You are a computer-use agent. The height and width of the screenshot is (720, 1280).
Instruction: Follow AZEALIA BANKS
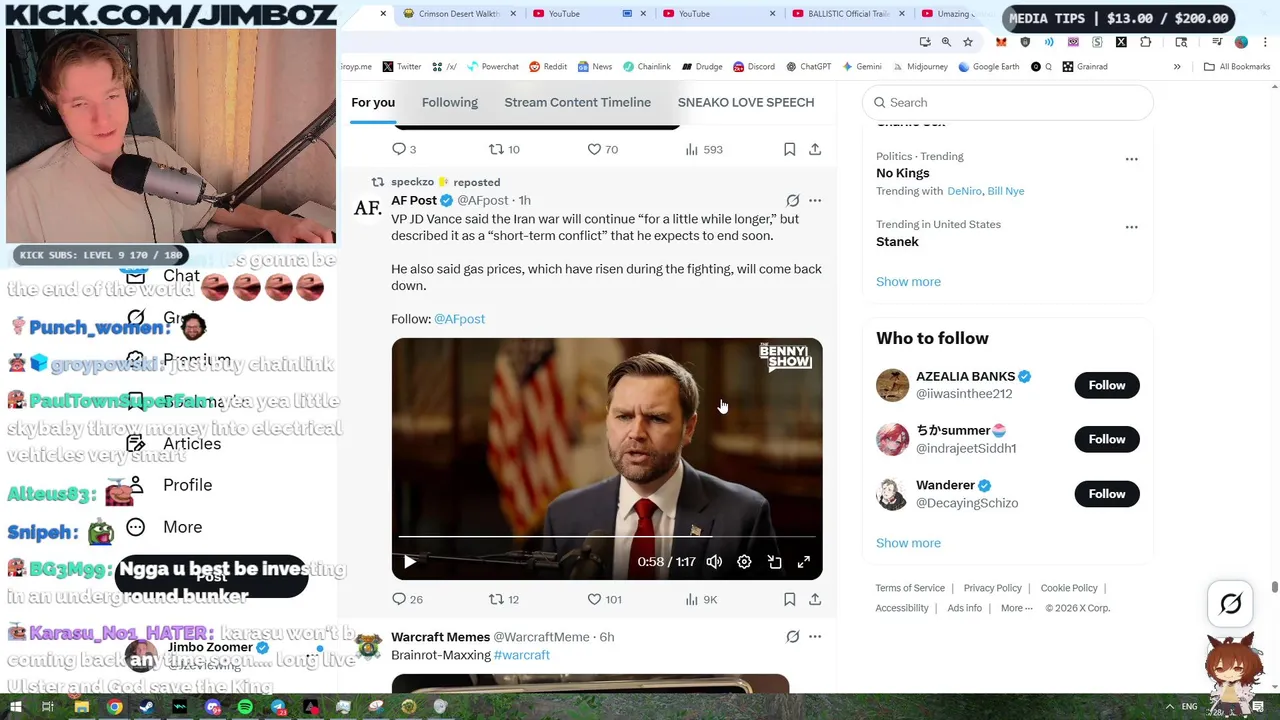click(x=1107, y=385)
